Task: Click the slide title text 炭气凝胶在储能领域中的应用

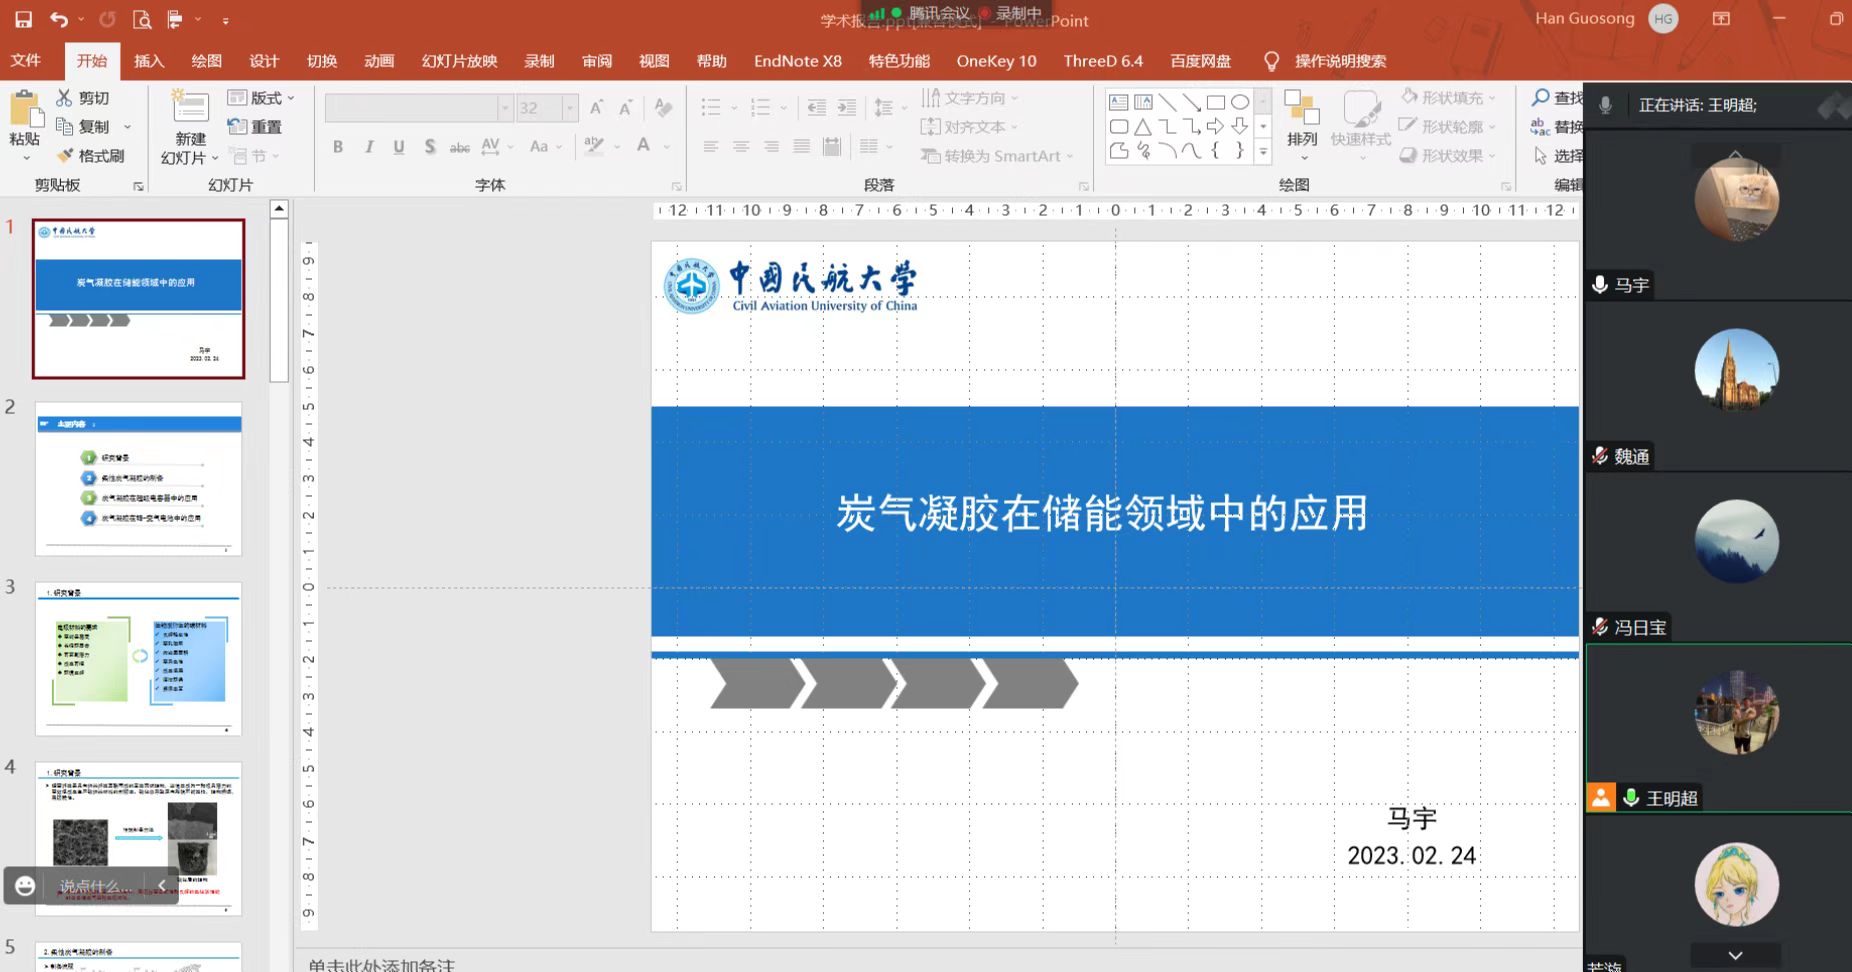Action: tap(1102, 514)
